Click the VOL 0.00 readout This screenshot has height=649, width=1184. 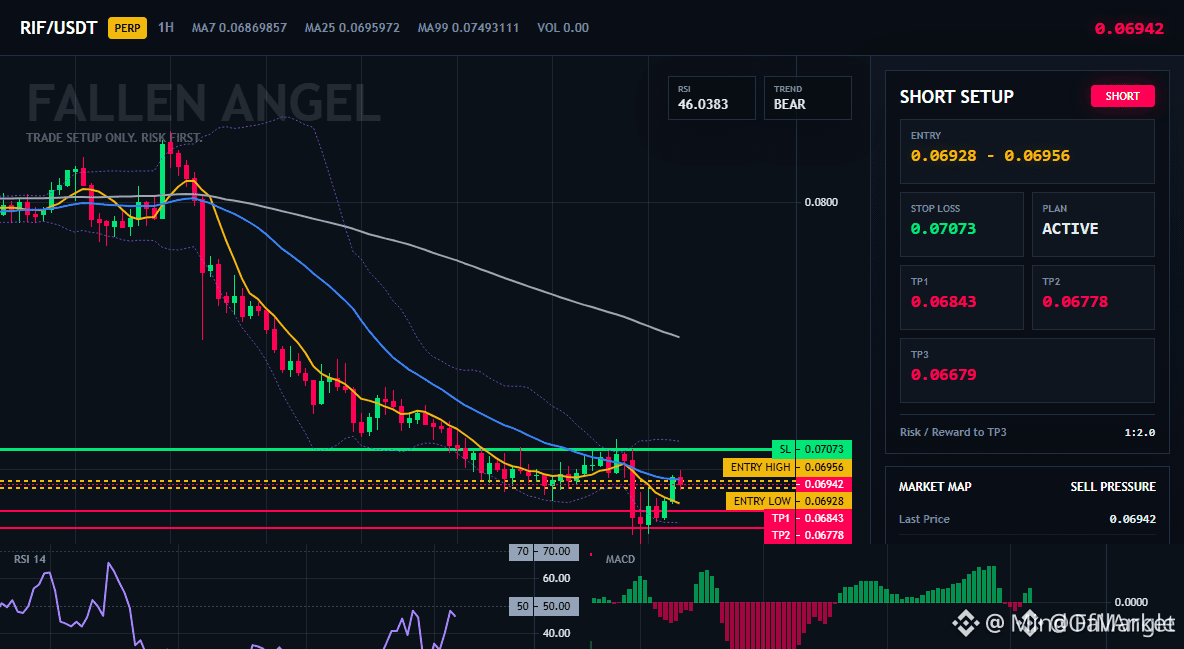[x=563, y=28]
